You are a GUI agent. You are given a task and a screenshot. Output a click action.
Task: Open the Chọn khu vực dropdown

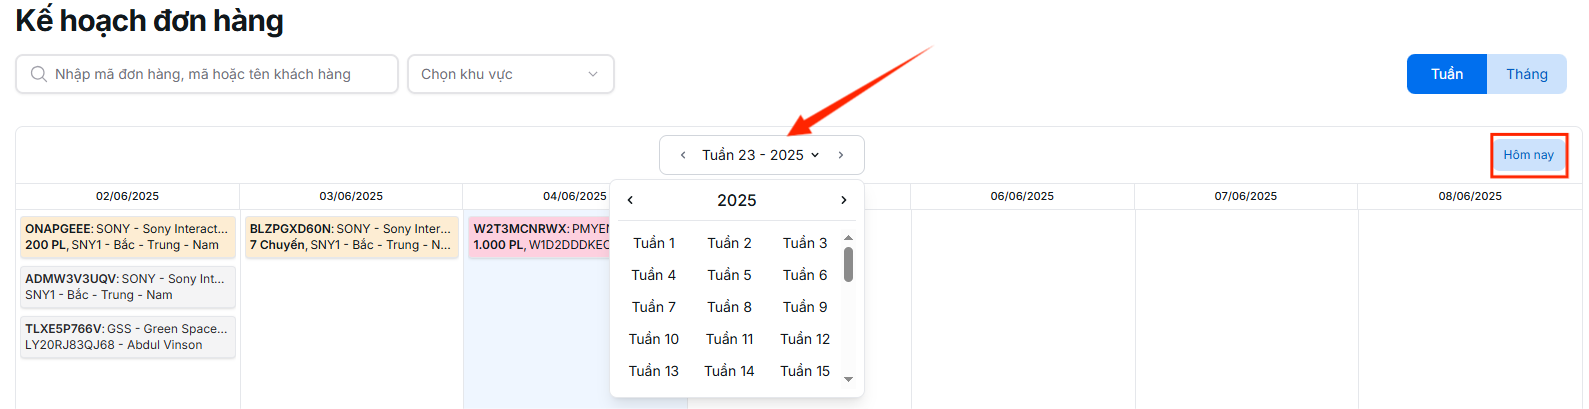(510, 74)
